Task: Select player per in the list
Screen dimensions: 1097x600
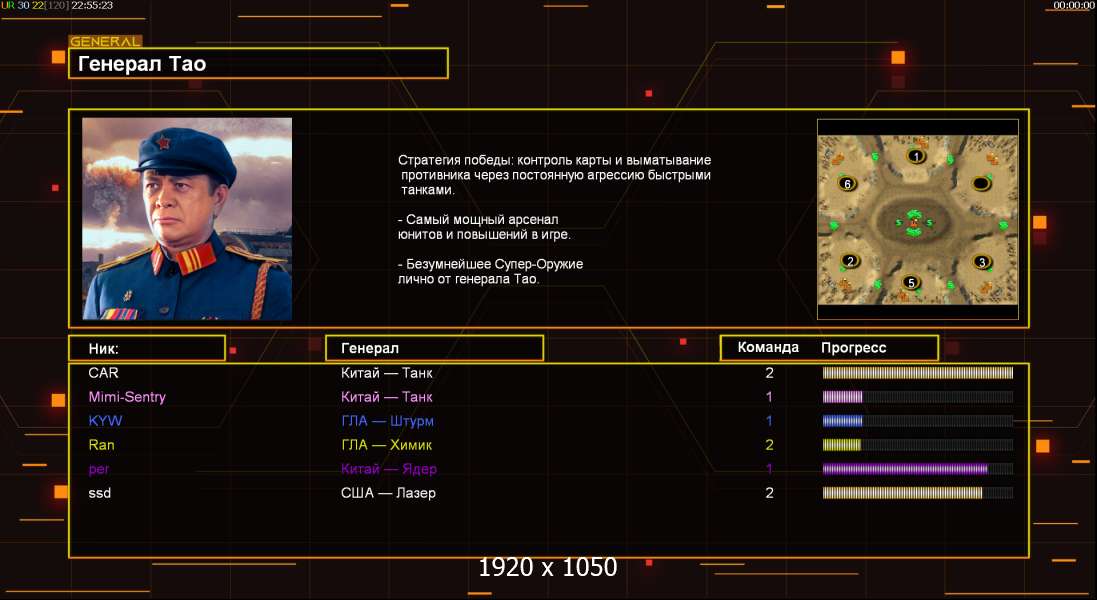Action: click(99, 469)
